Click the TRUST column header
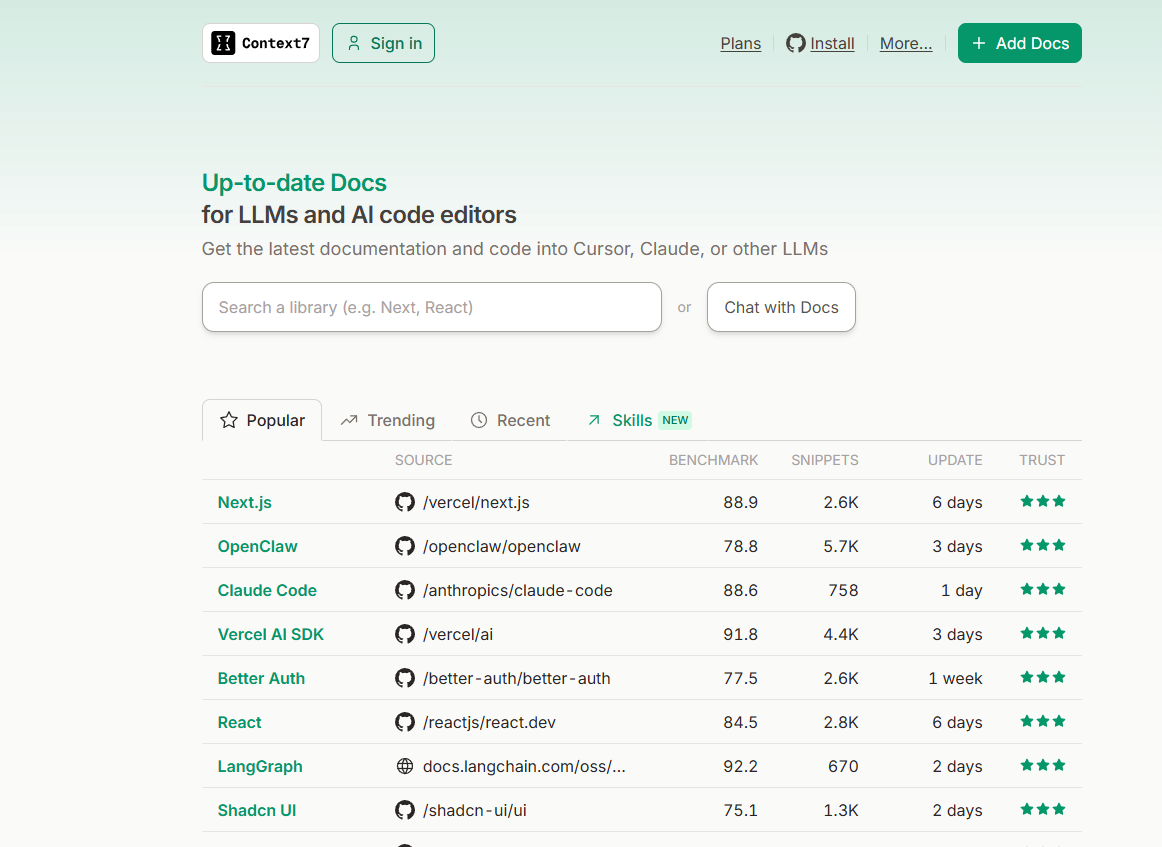The height and width of the screenshot is (847, 1162). click(1042, 460)
